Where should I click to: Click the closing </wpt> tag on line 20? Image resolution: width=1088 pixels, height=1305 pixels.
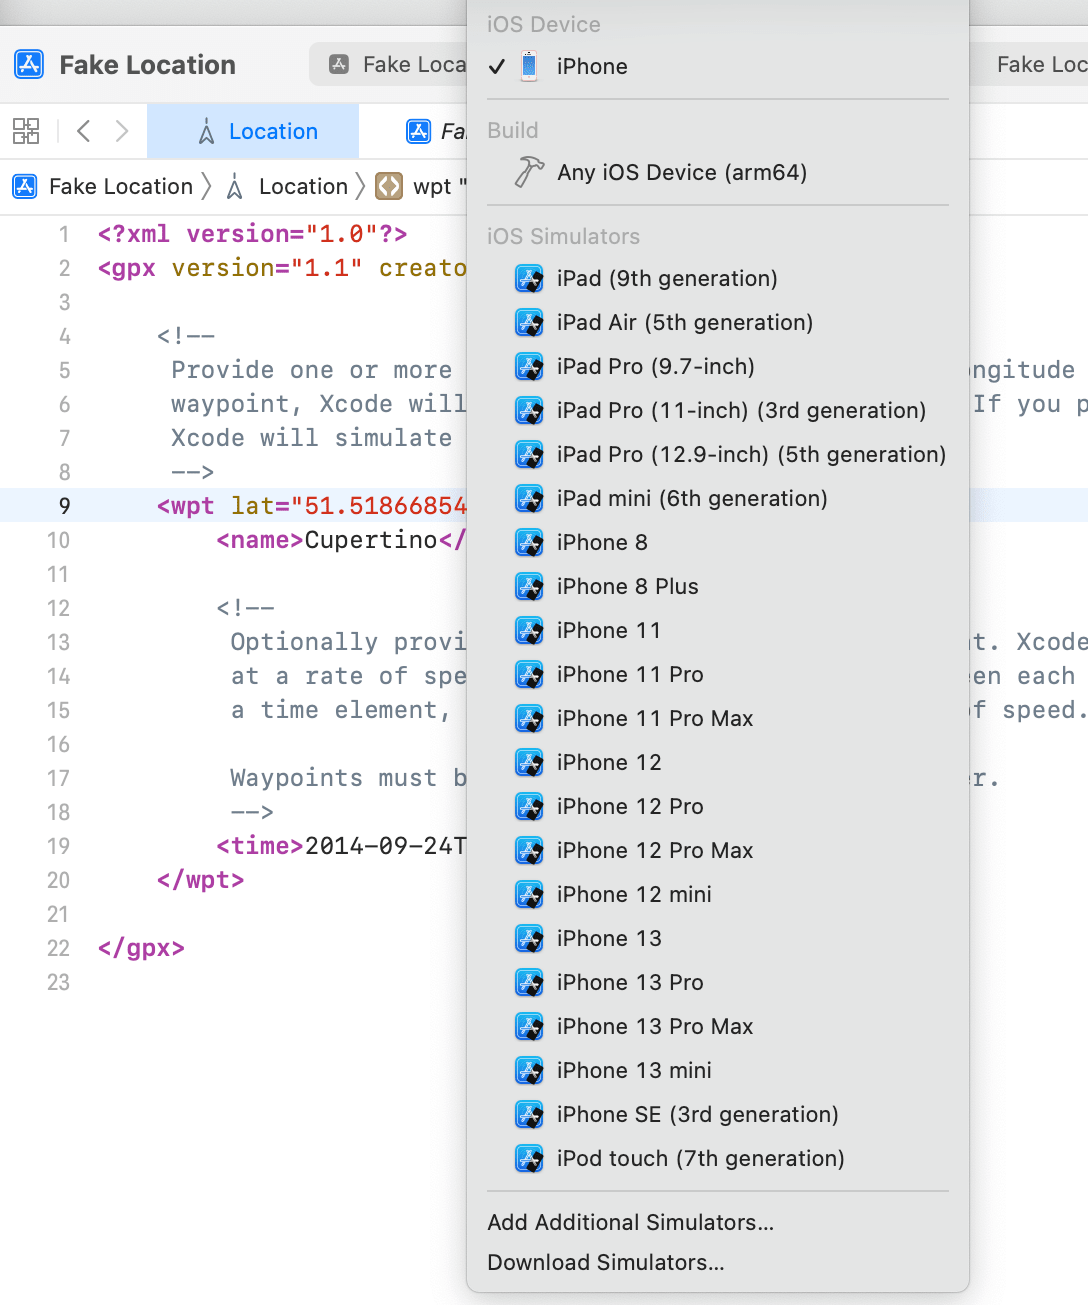pos(201,880)
